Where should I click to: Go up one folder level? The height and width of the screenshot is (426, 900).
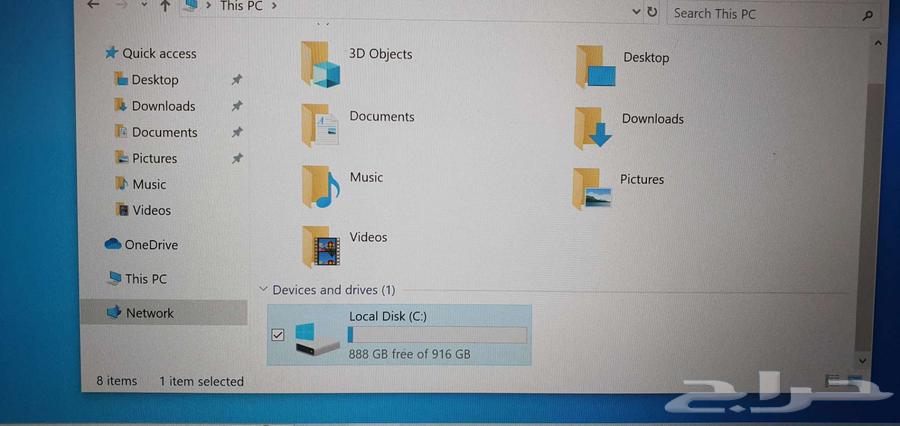click(x=165, y=6)
